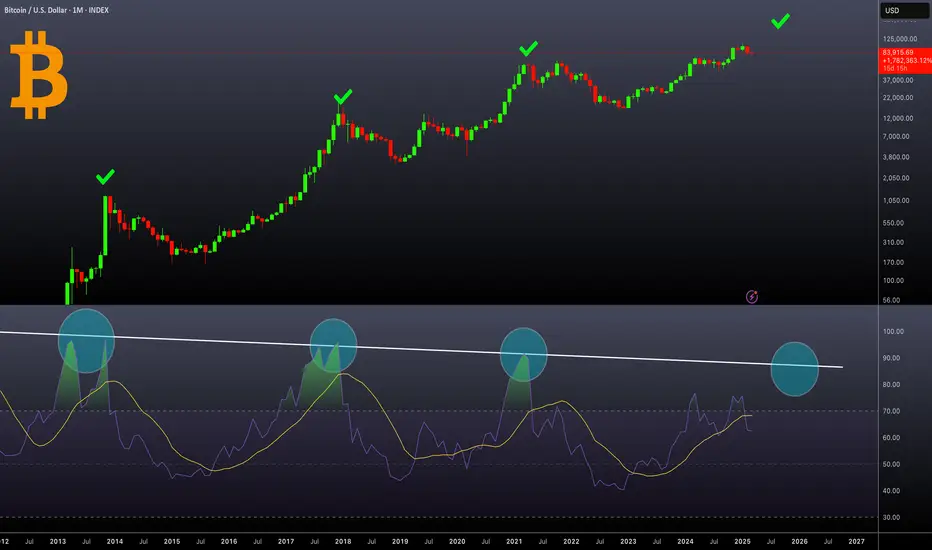Click the purple lightning bolt icon
932x550 pixels.
click(752, 297)
